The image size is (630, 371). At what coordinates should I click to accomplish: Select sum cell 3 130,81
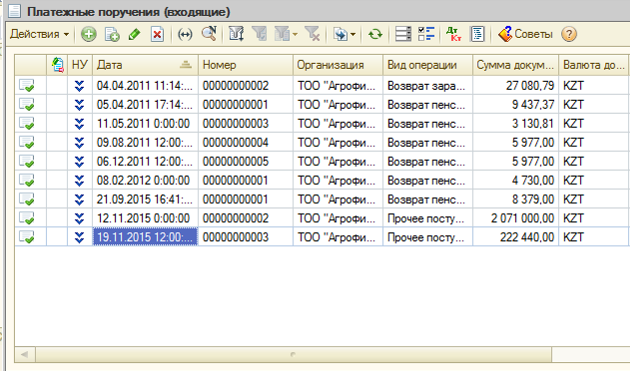[x=515, y=123]
